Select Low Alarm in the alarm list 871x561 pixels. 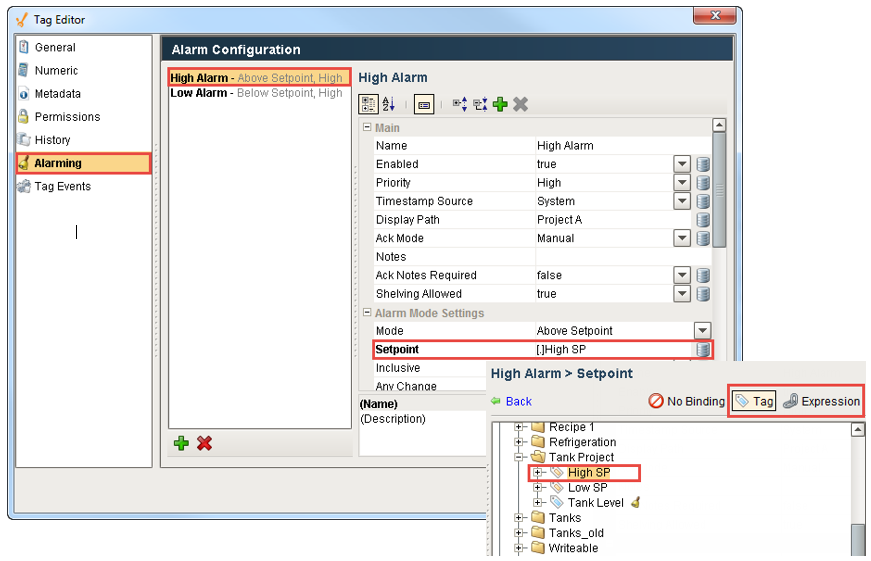[x=199, y=93]
